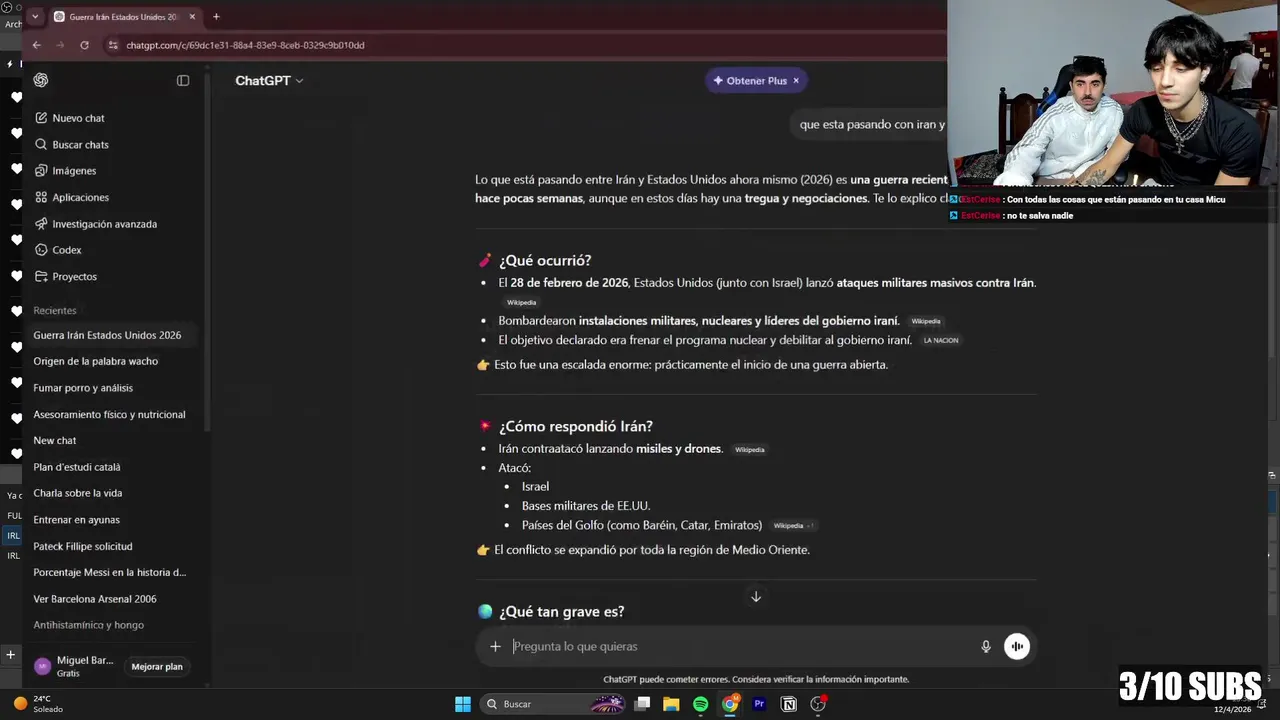Open chat Pateck Fillipe solicitud
Screen dimensions: 1280x720
pos(83,546)
